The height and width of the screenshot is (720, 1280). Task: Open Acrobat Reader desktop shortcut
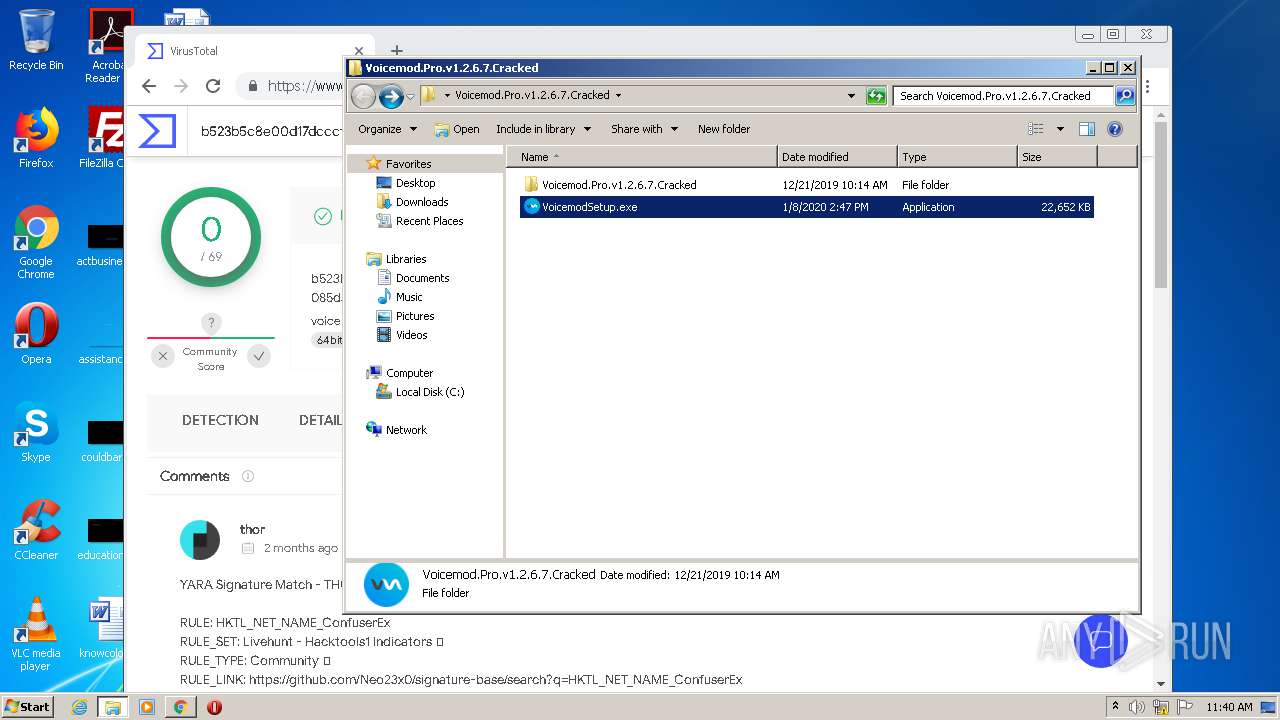[104, 46]
